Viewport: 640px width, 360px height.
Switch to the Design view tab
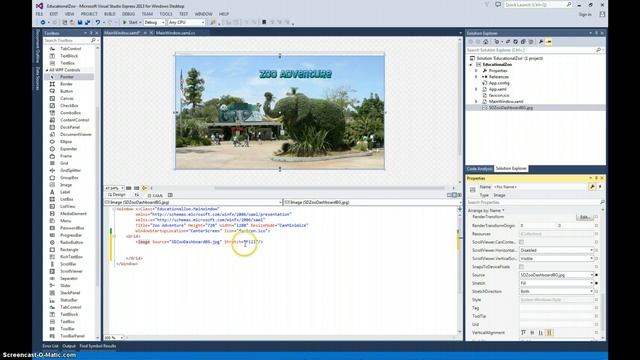117,195
